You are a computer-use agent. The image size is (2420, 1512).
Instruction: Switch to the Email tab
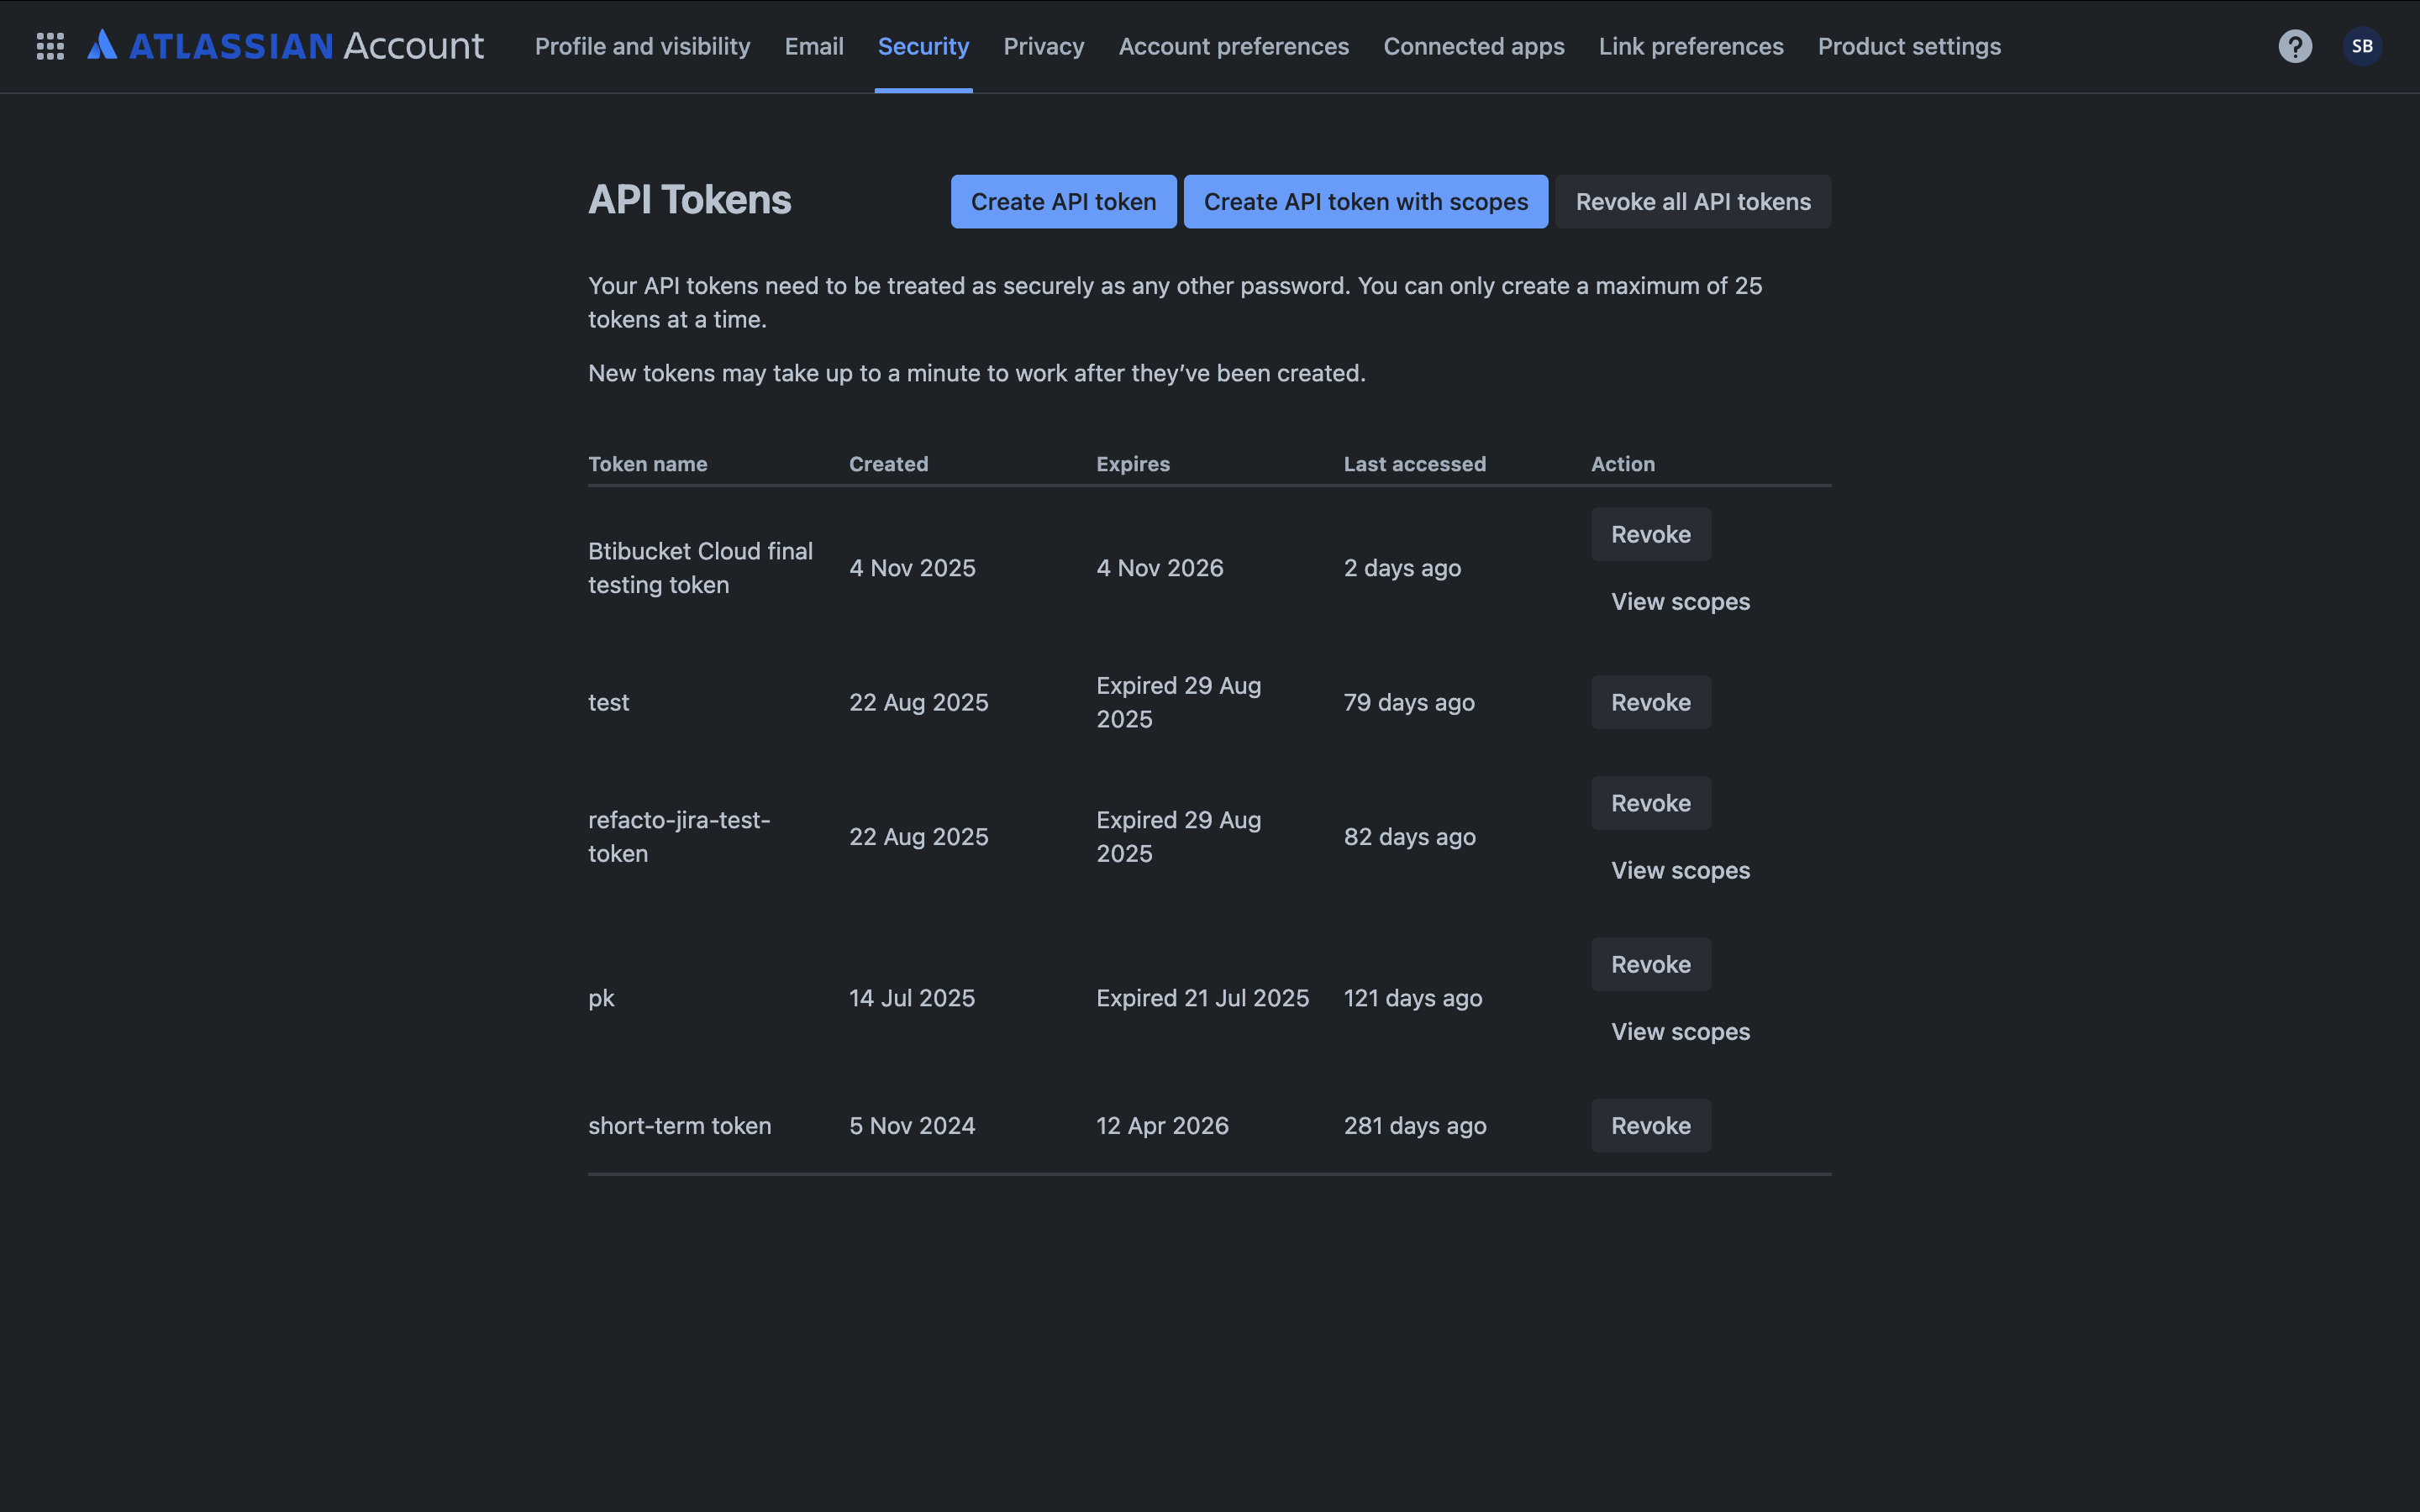[x=813, y=46]
